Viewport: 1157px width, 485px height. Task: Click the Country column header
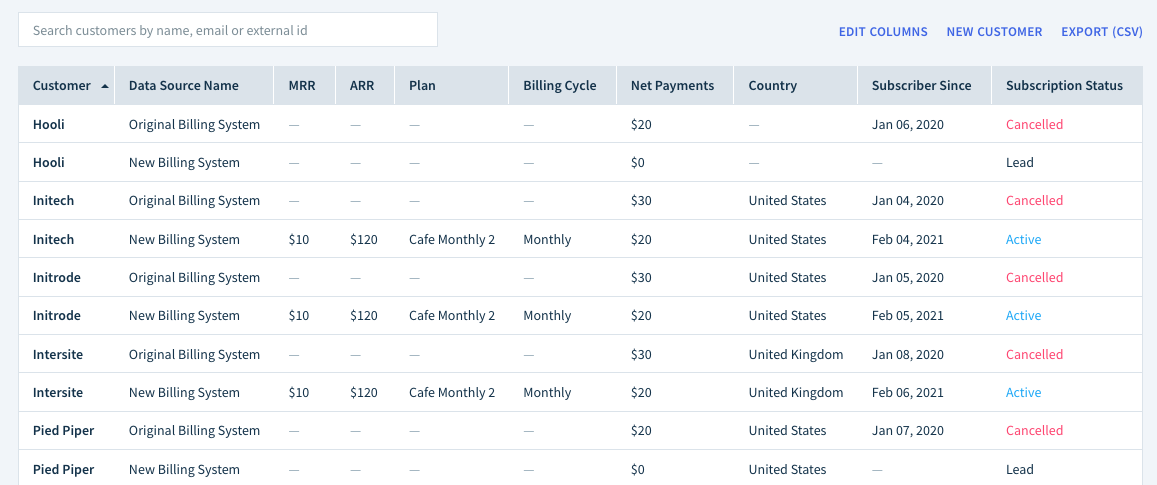(x=773, y=86)
